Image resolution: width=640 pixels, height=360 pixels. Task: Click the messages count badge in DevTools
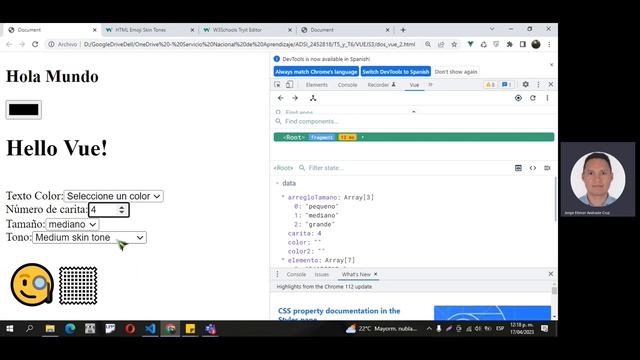pyautogui.click(x=507, y=84)
